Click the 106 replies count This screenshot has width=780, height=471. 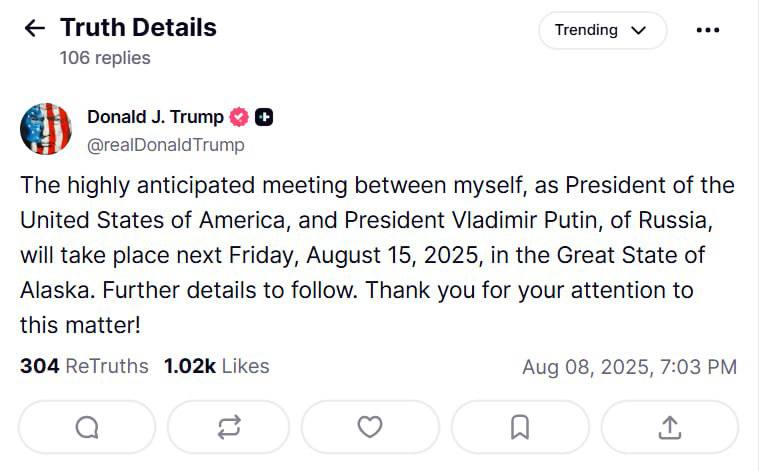click(105, 58)
